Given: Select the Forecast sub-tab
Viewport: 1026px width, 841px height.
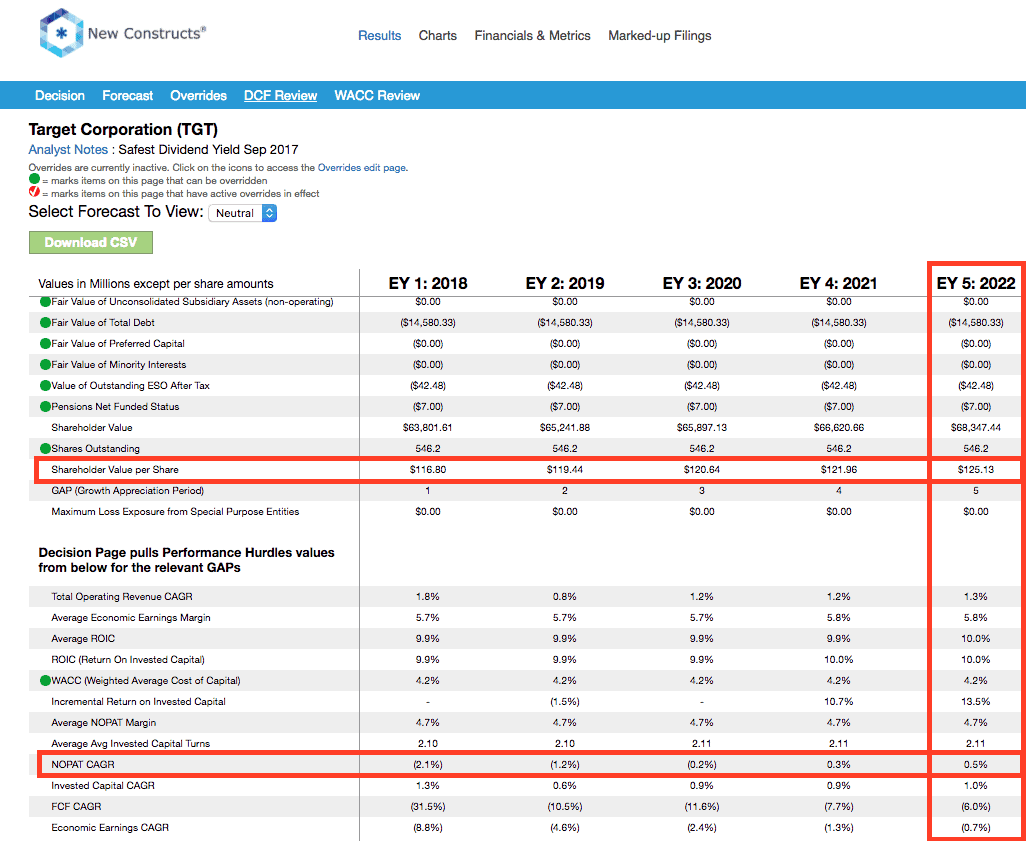Looking at the screenshot, I should coord(128,96).
